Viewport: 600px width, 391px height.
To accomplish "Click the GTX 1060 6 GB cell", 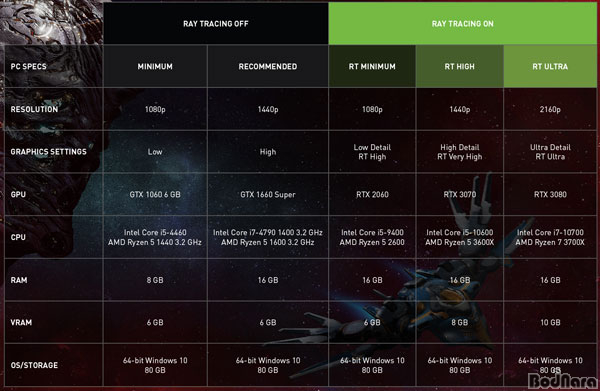I will coord(155,194).
